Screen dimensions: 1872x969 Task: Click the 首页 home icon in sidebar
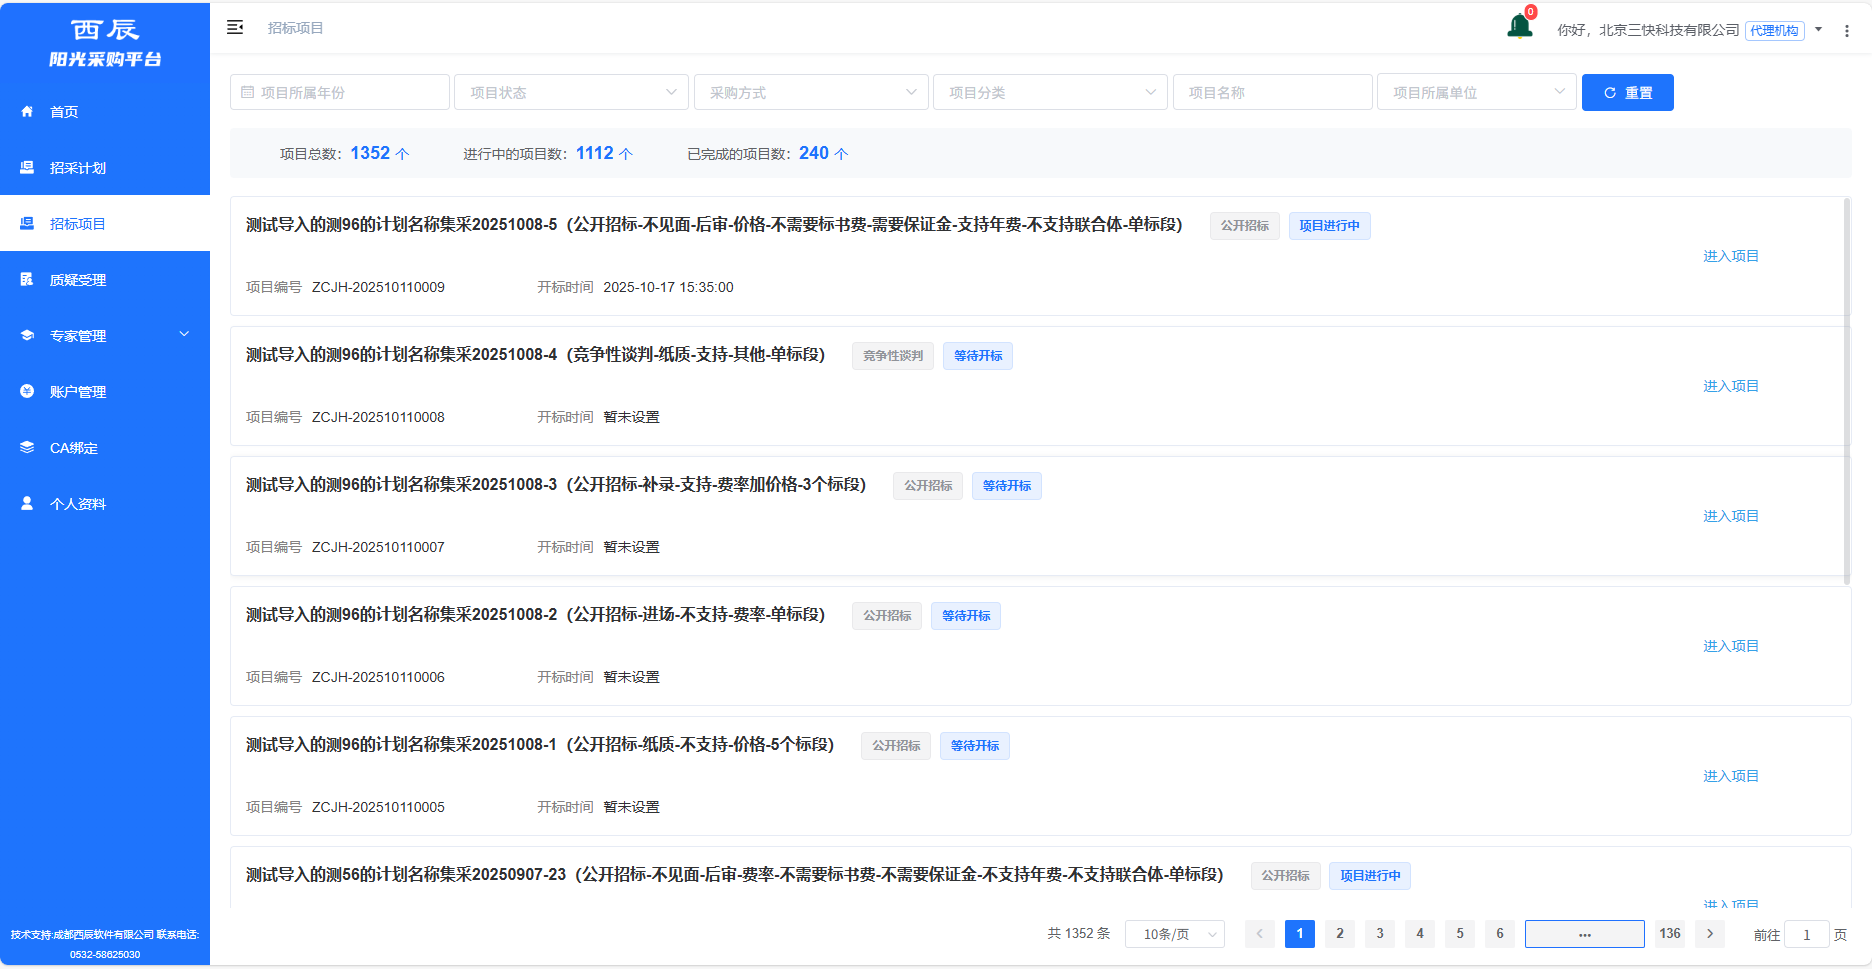27,112
